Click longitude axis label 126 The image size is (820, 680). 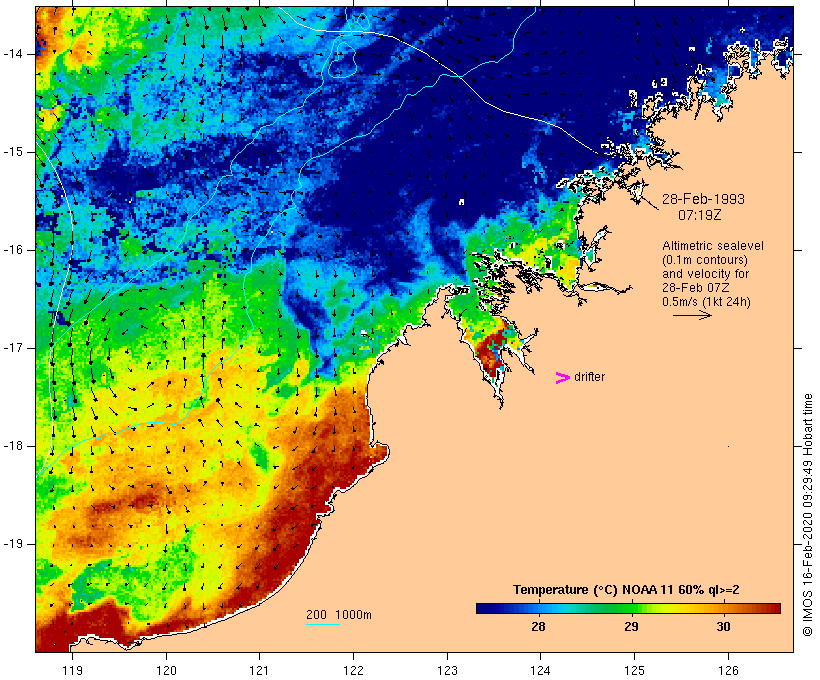728,670
